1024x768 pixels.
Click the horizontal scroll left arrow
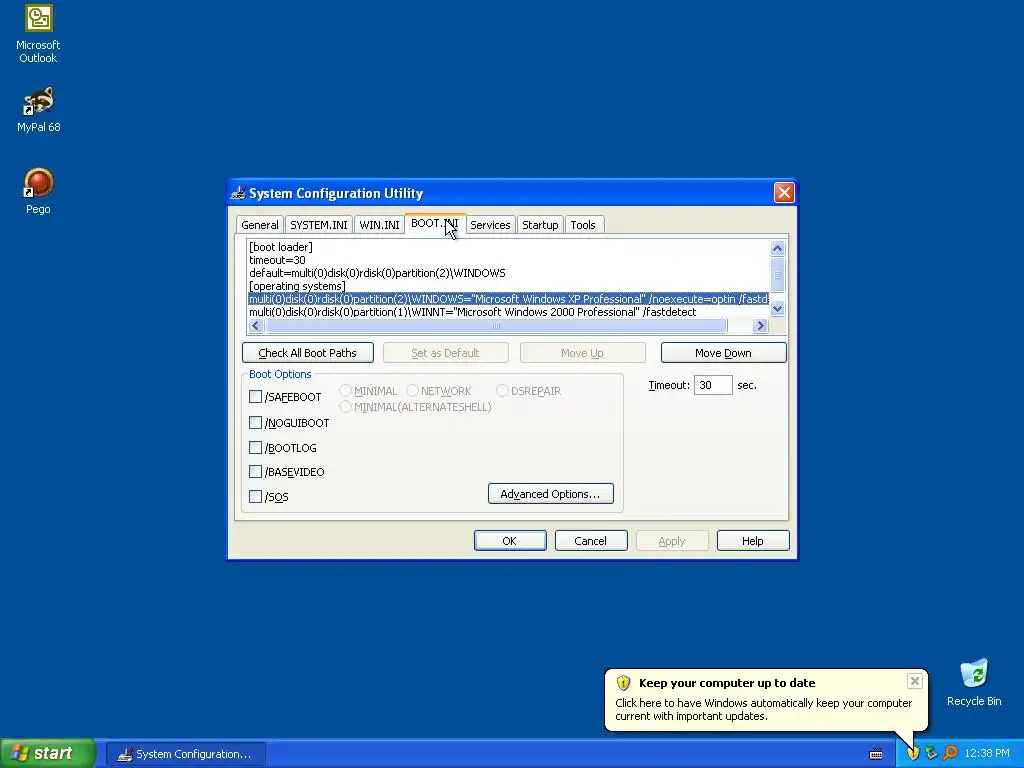[255, 325]
